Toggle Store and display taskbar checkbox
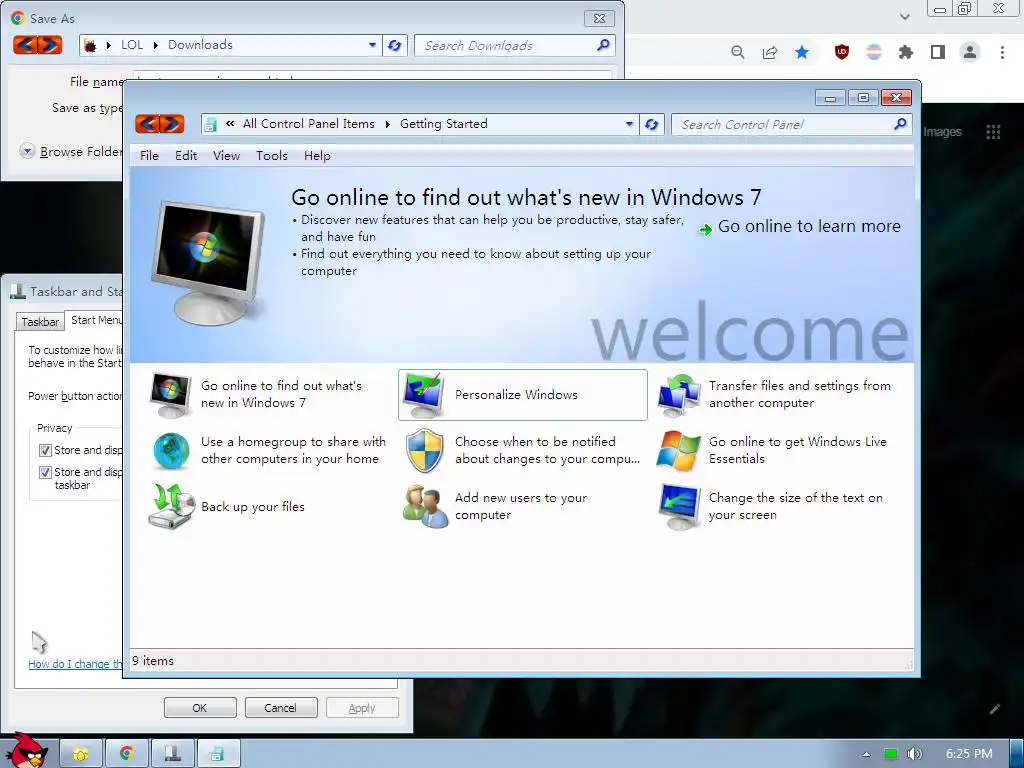The image size is (1024, 768). pyautogui.click(x=45, y=472)
